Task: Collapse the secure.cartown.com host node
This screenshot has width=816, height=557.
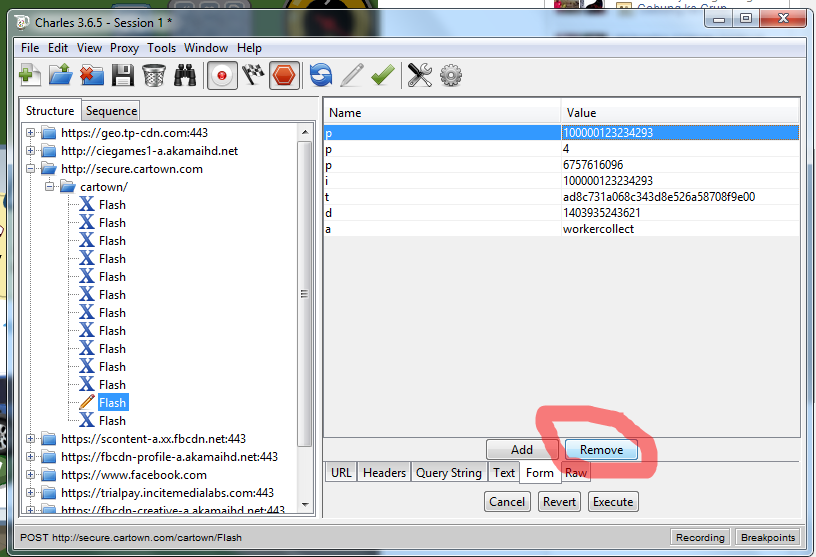Action: tap(31, 169)
